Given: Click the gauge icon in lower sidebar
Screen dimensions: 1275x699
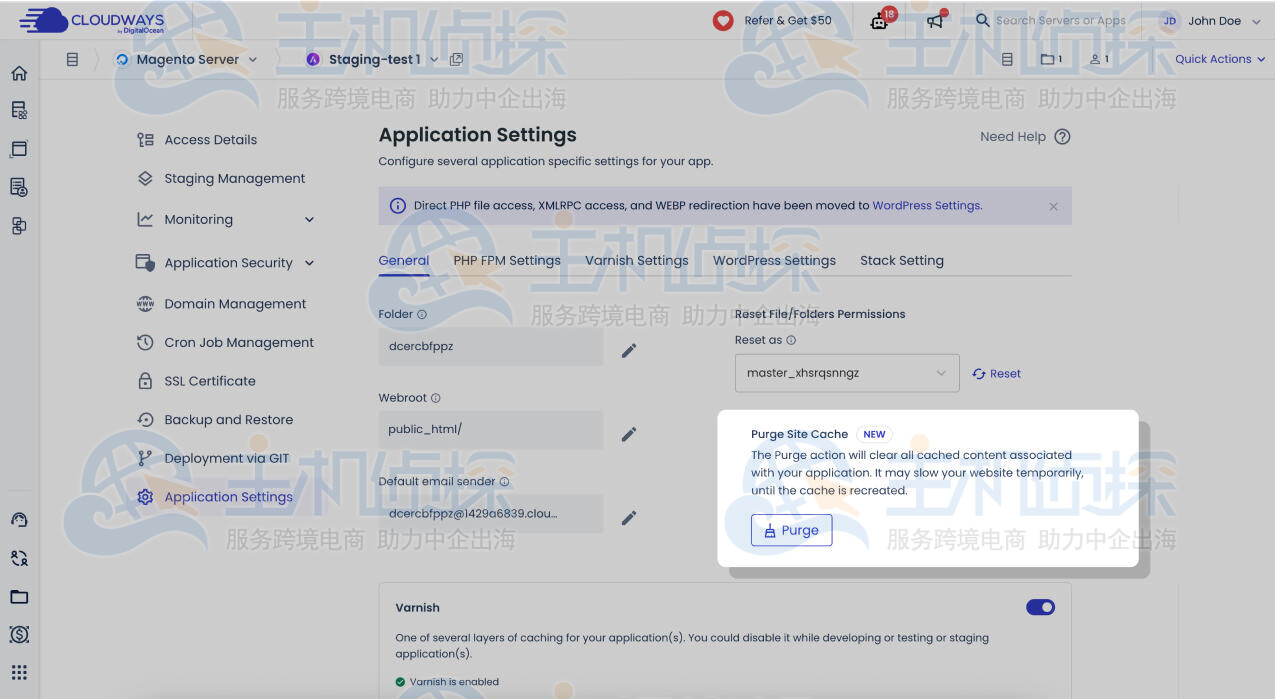Looking at the screenshot, I should tap(19, 520).
